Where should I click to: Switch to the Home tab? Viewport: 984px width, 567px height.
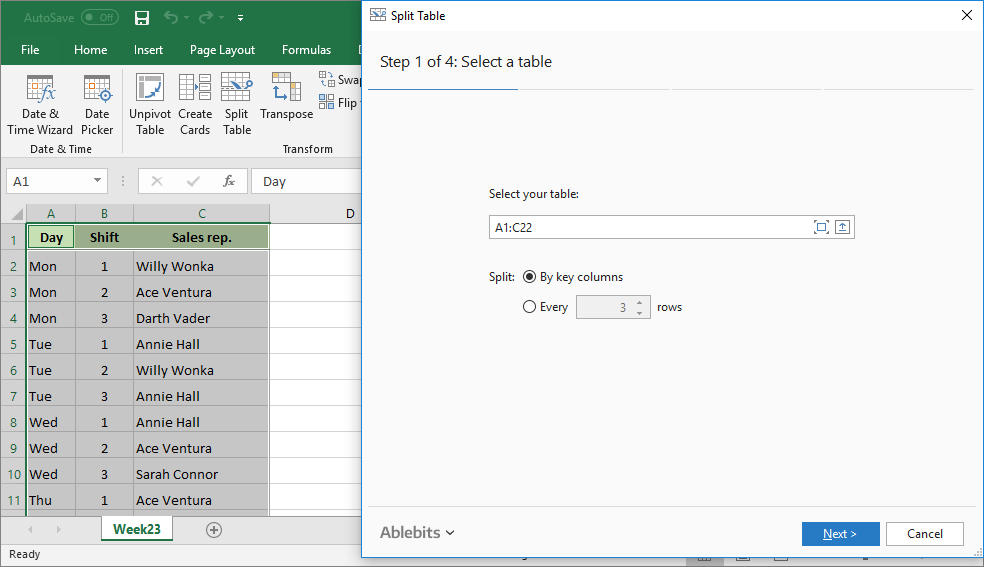[x=90, y=50]
